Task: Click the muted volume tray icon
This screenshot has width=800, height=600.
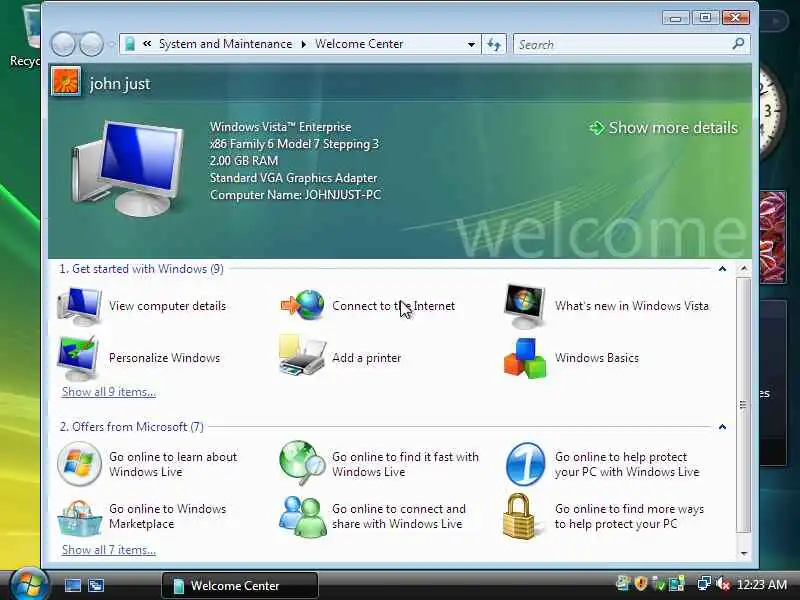Action: click(x=723, y=583)
